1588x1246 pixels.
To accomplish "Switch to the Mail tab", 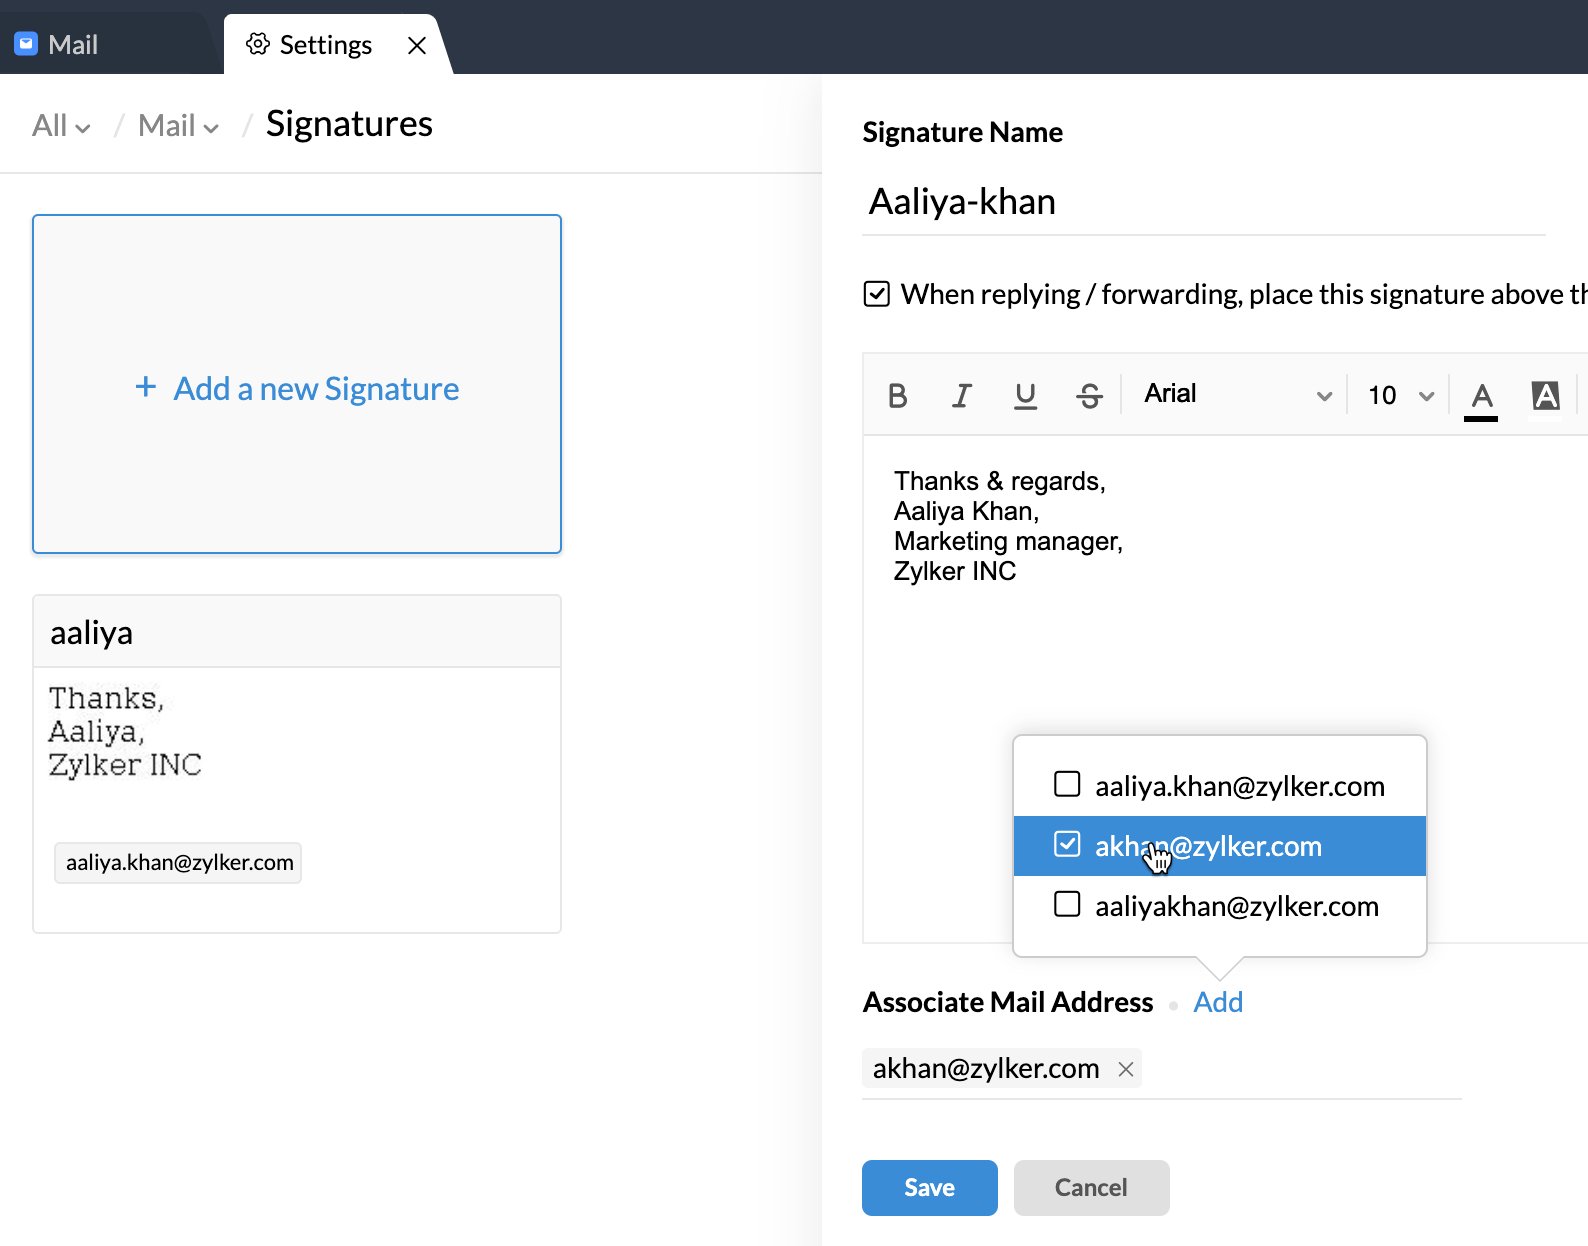I will click(58, 45).
